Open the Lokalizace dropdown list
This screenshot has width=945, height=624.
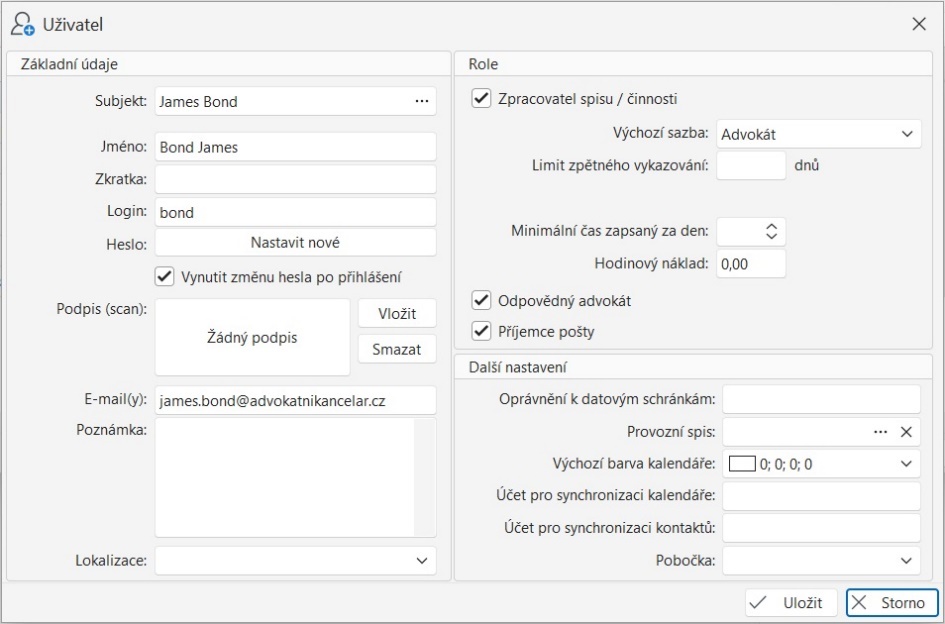coord(421,561)
